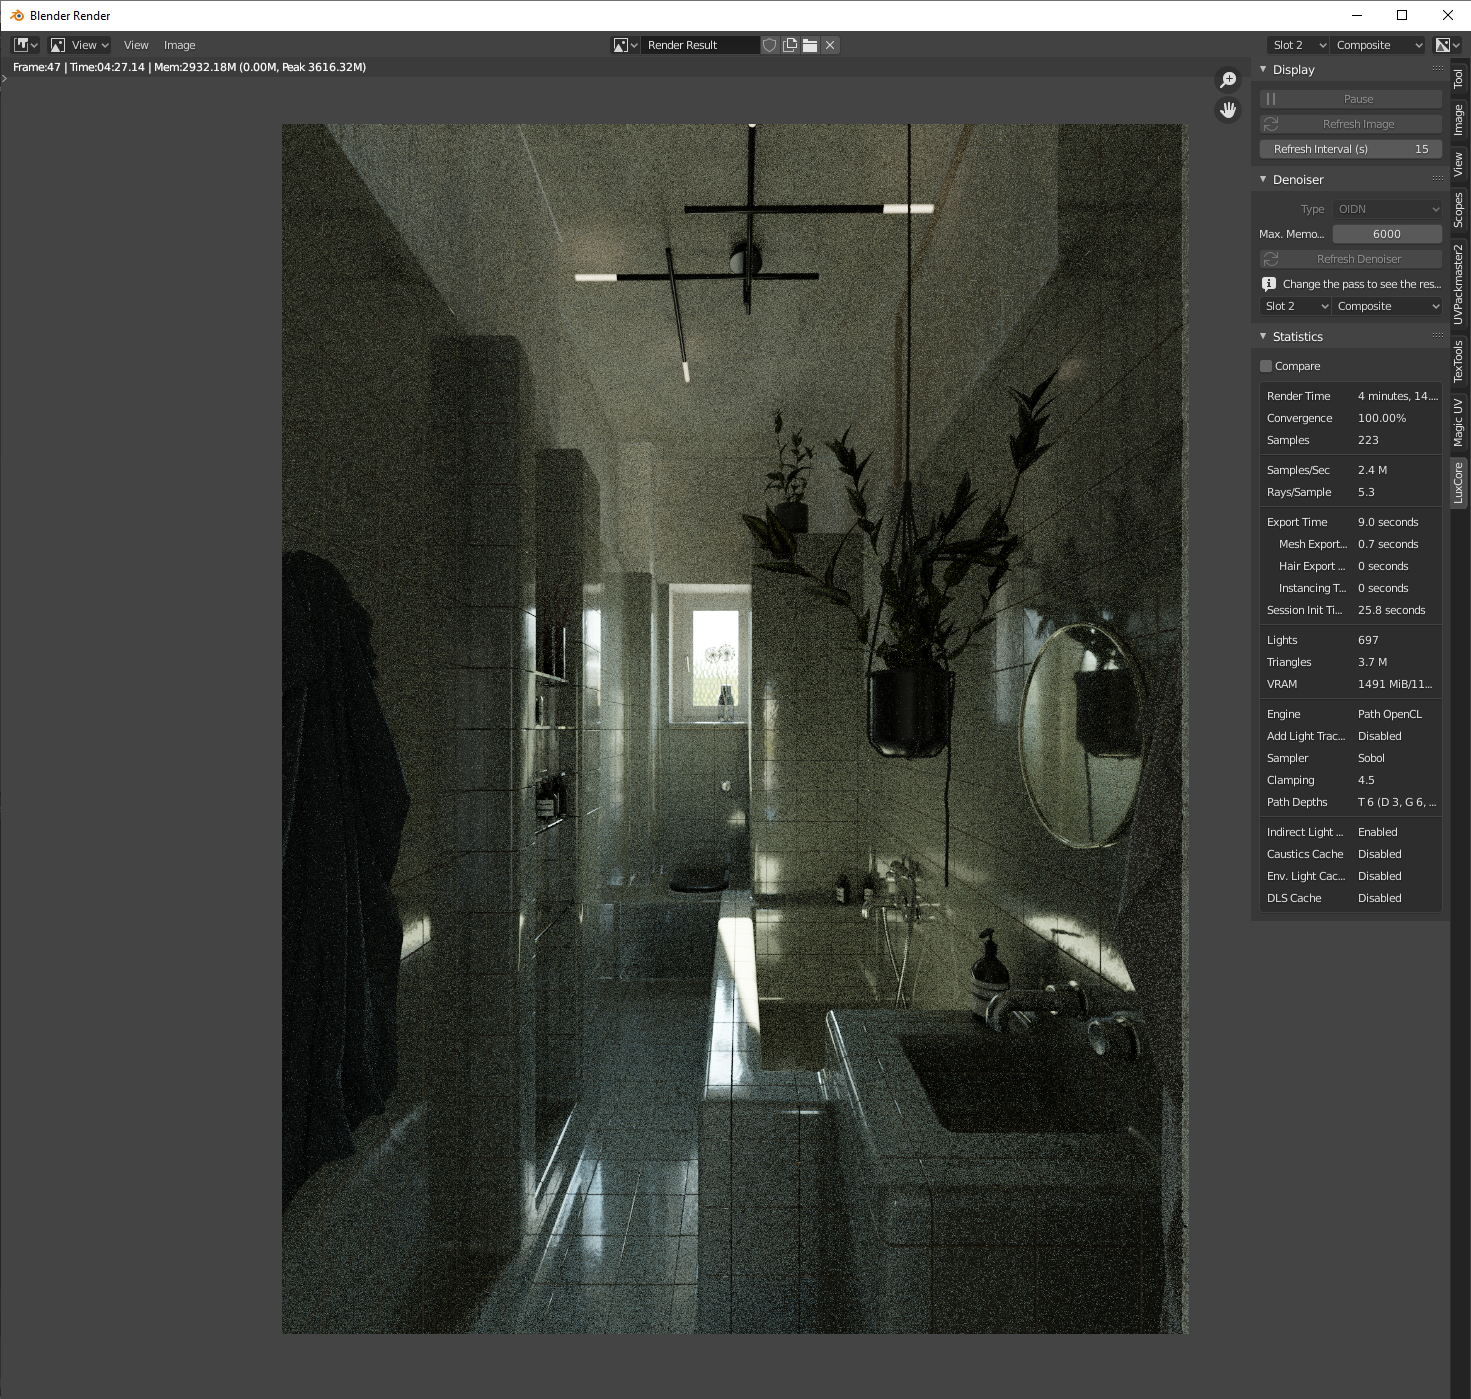Viewport: 1471px width, 1399px height.
Task: Open the editor type selector icon
Action: pos(25,45)
